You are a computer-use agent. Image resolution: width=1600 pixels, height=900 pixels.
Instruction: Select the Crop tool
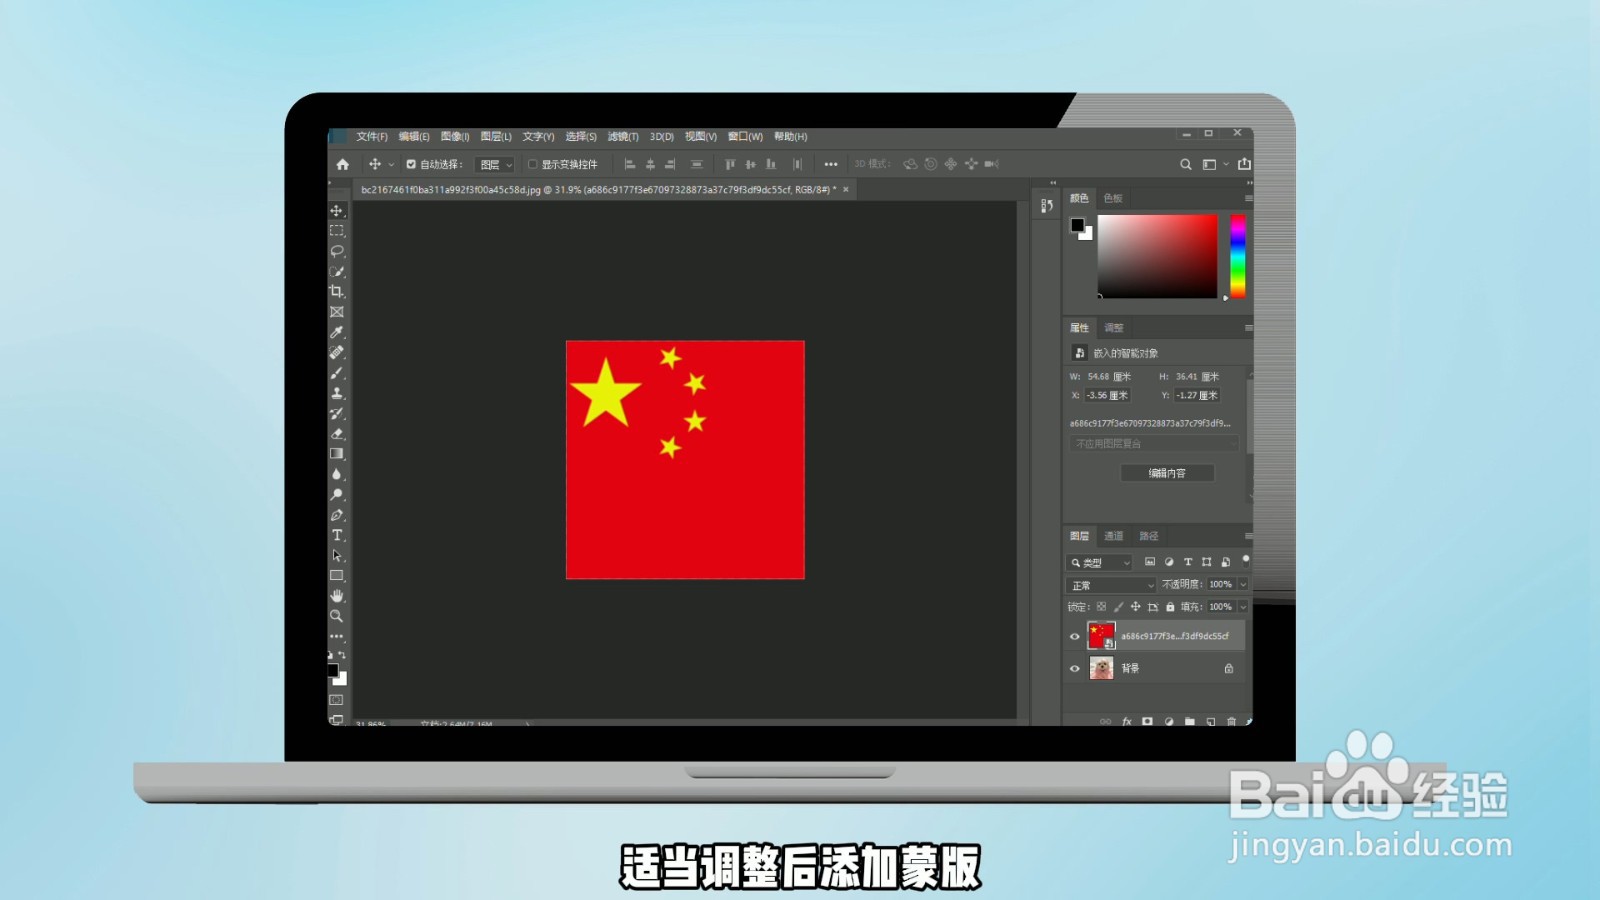pyautogui.click(x=337, y=291)
